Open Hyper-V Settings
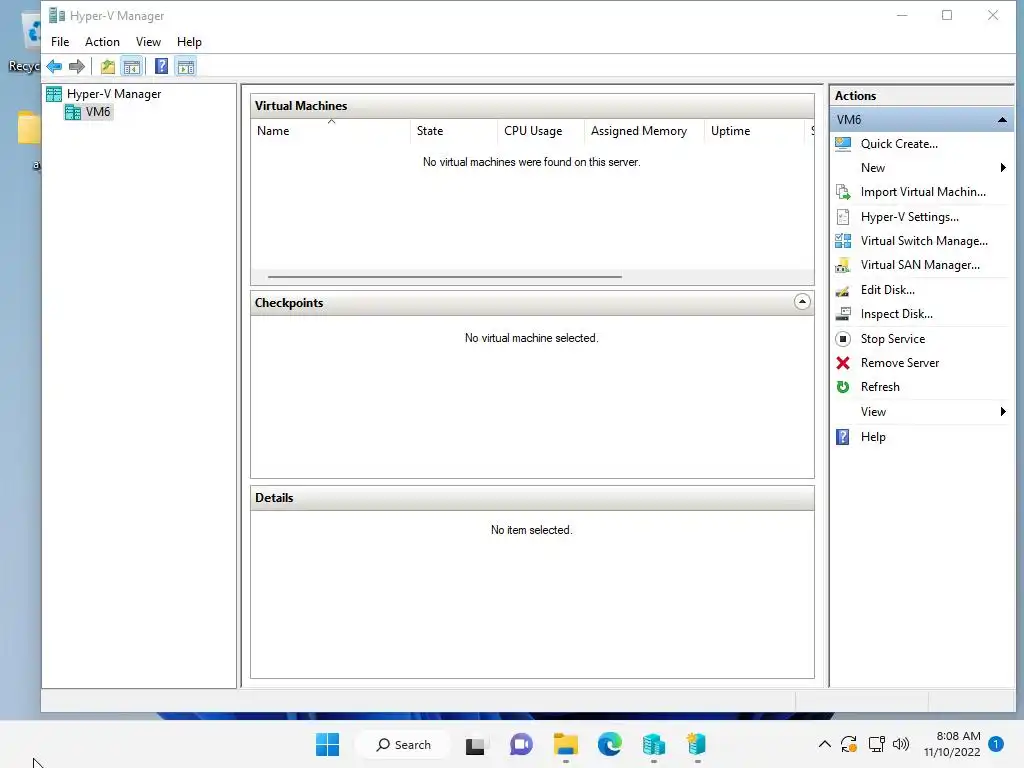Viewport: 1024px width, 768px height. [x=909, y=217]
